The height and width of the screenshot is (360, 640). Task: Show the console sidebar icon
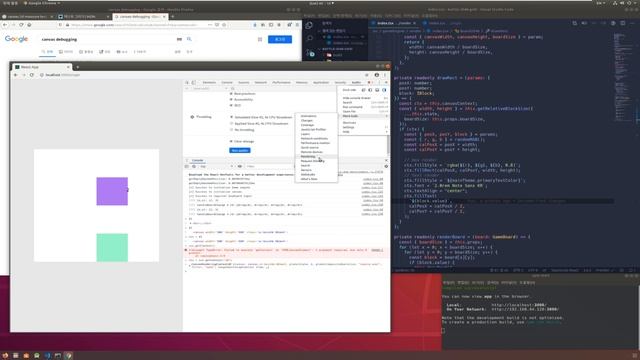[x=187, y=166]
